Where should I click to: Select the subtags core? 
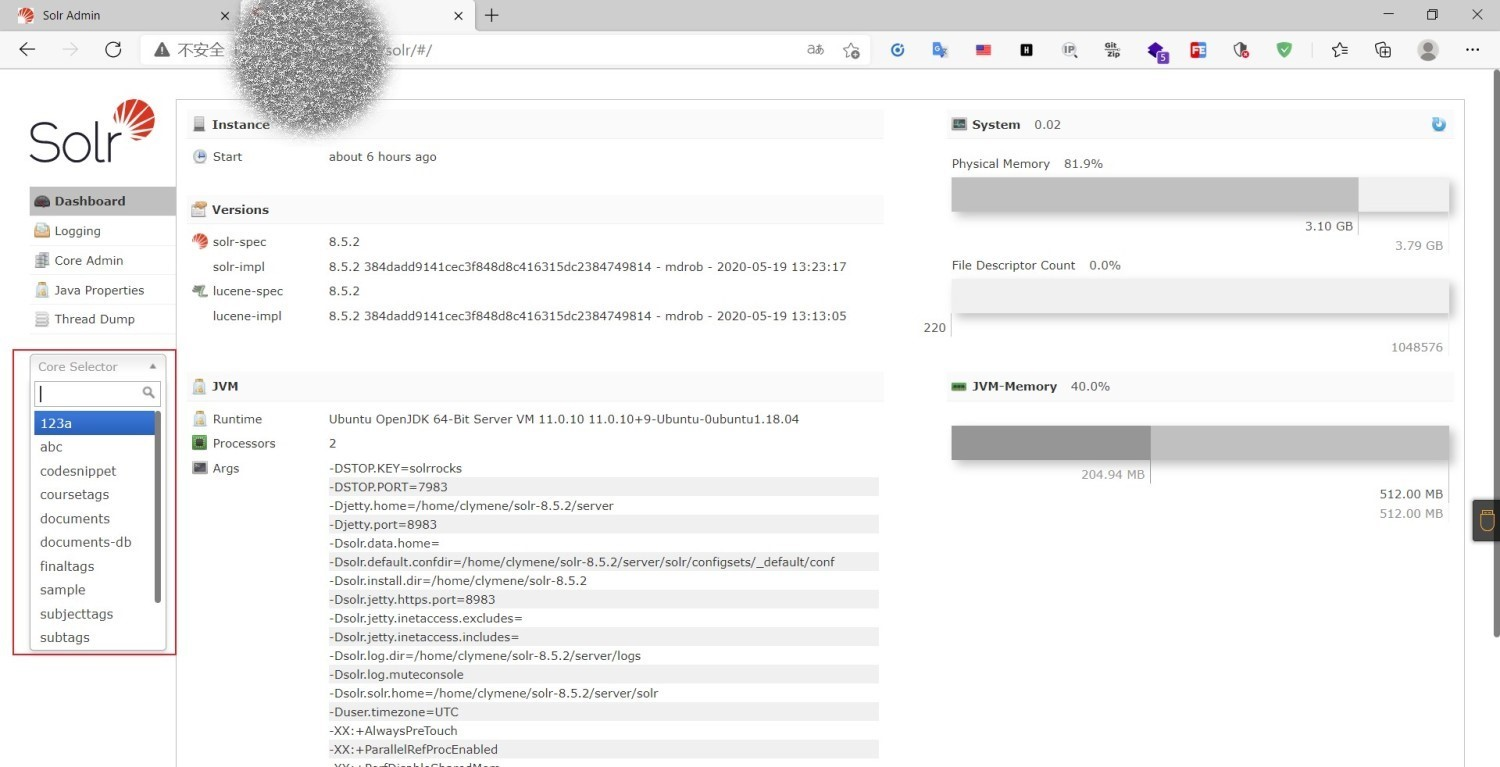[95, 637]
